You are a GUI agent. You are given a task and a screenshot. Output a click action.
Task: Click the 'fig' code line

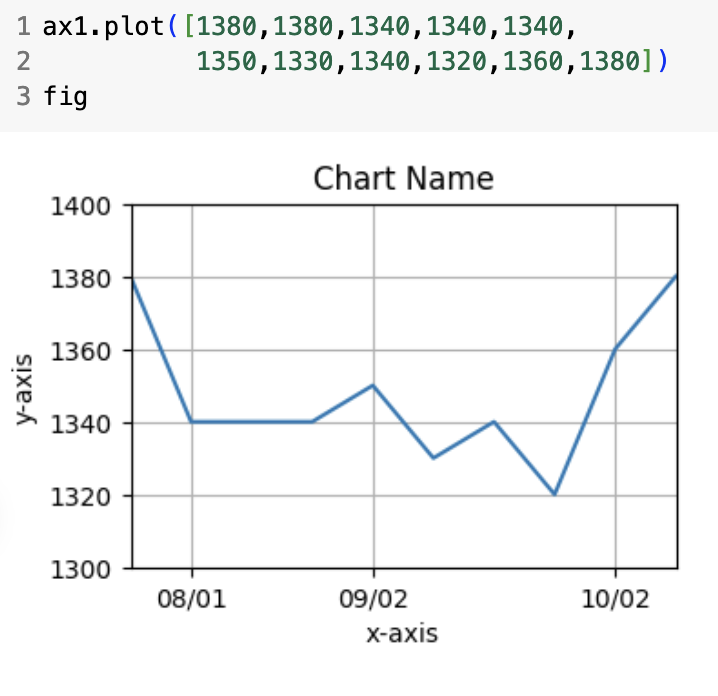(65, 97)
